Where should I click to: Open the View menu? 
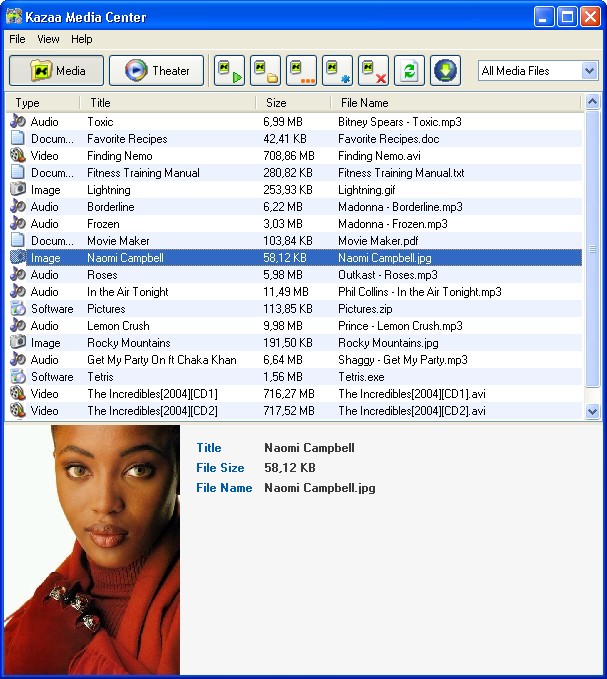pos(48,39)
